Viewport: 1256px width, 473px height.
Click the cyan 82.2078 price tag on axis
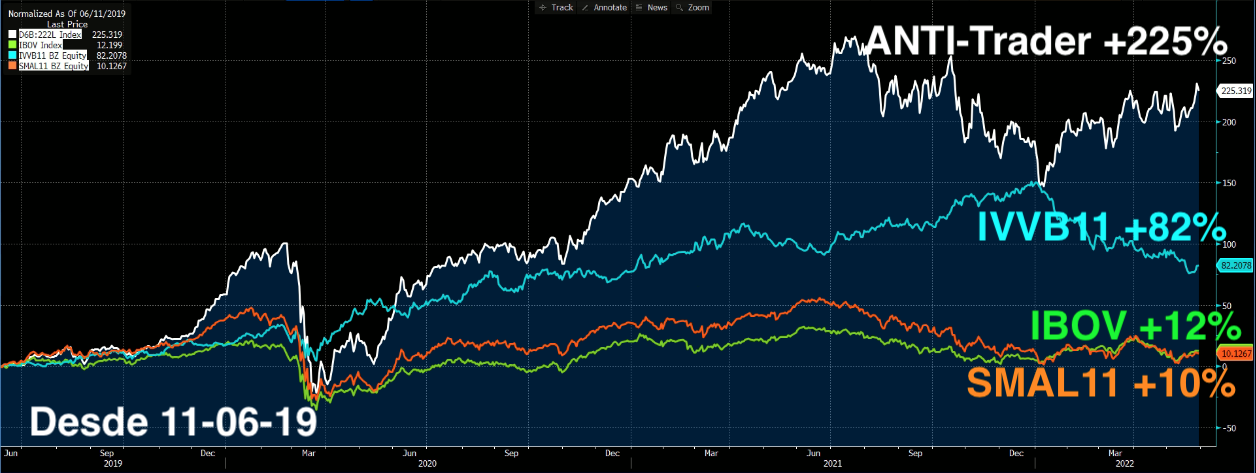click(x=1236, y=265)
